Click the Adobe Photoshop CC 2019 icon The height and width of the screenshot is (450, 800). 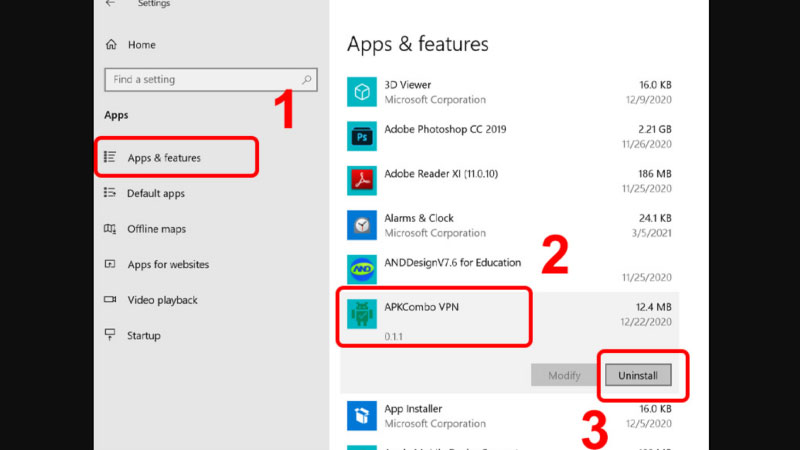(x=360, y=136)
